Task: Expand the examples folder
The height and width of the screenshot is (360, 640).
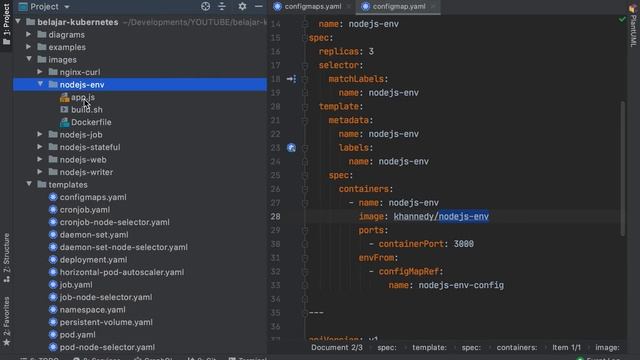Action: coord(29,47)
